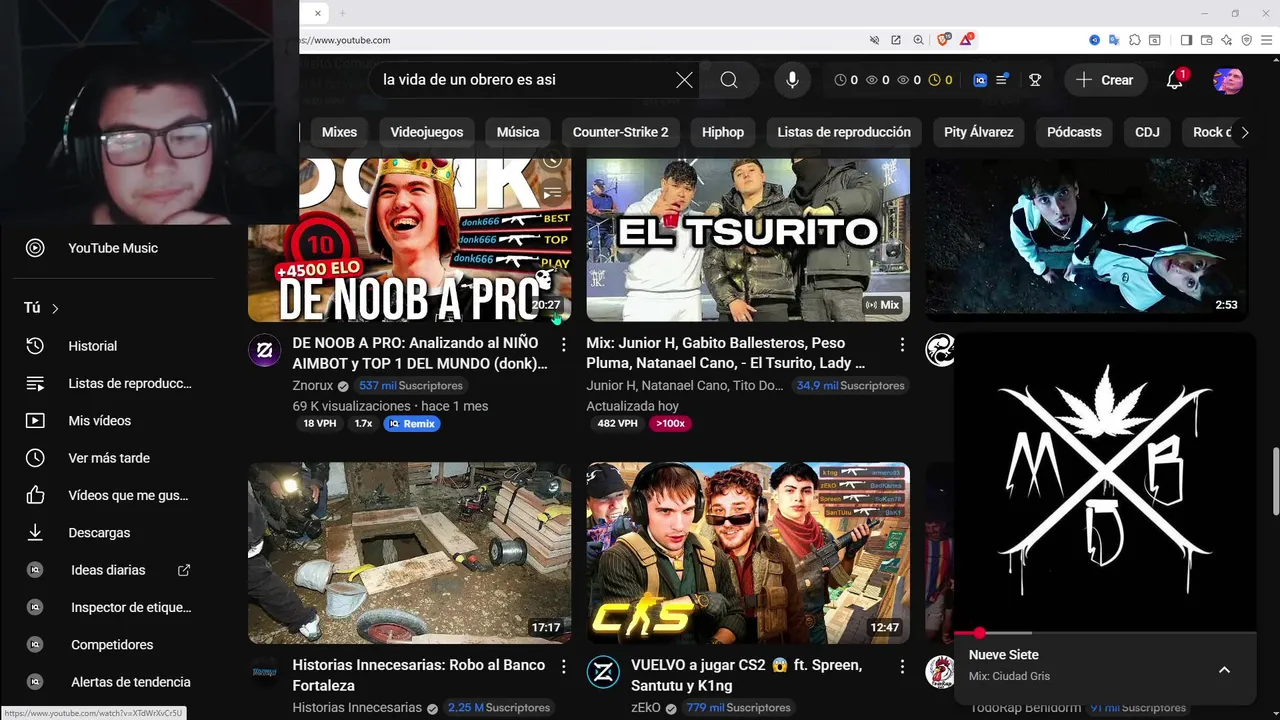Open Brave Rewards triangle icon
The height and width of the screenshot is (720, 1280).
(967, 40)
